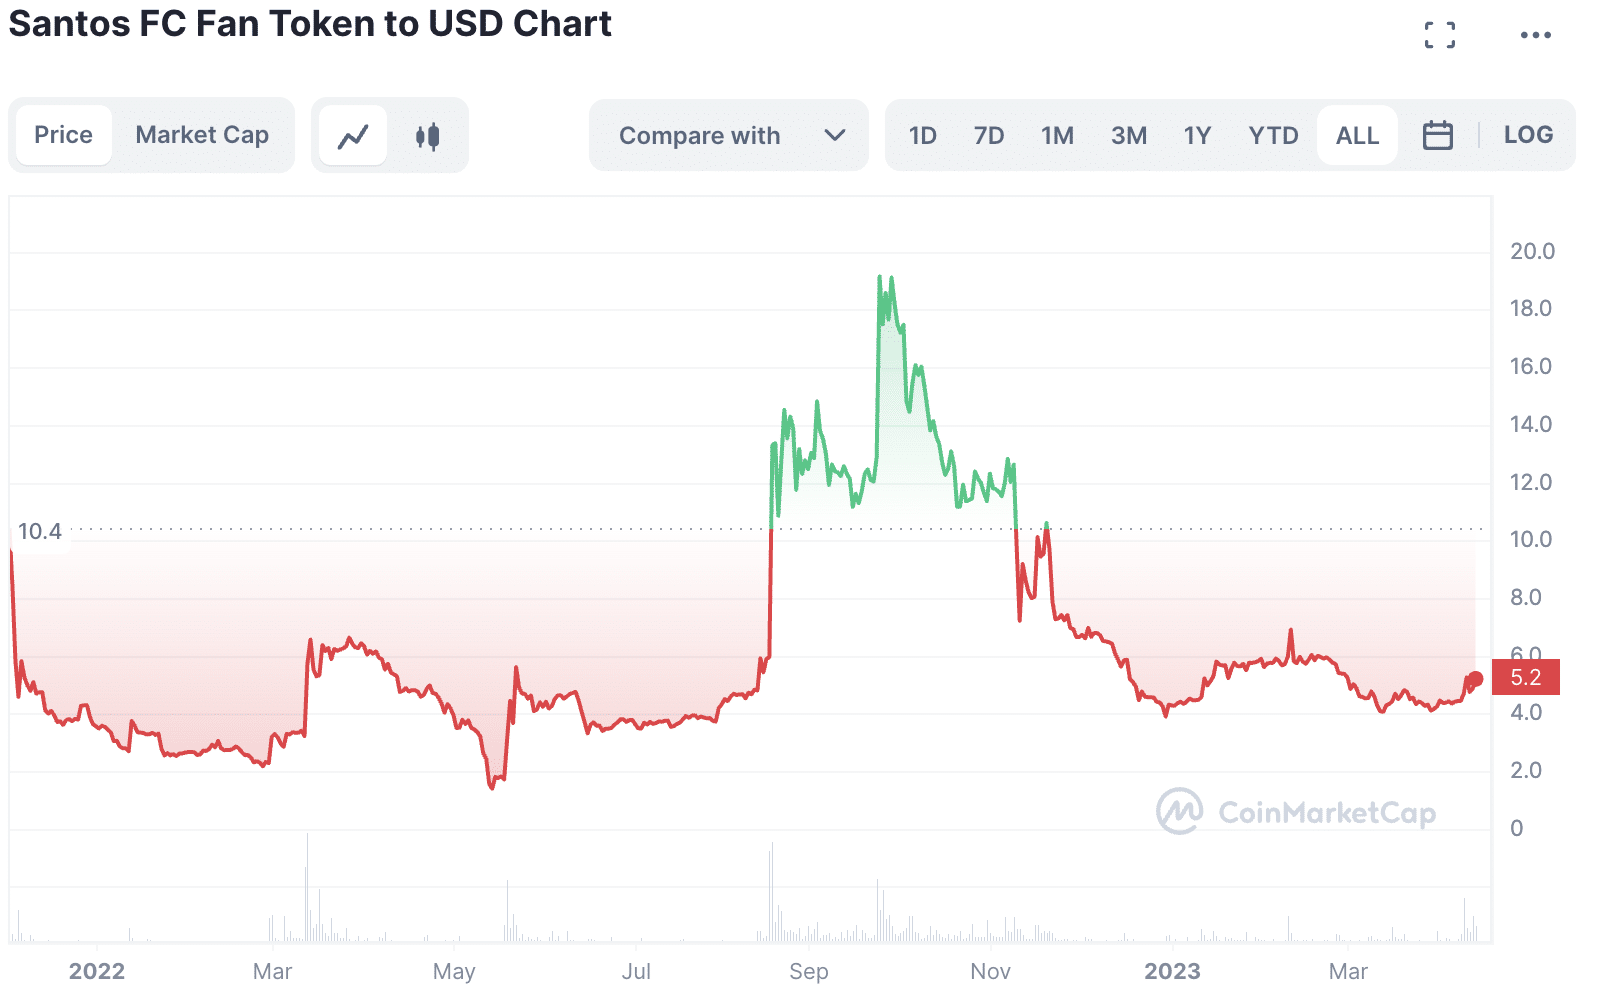Switch to line chart view icon
1598x994 pixels.
pyautogui.click(x=353, y=136)
